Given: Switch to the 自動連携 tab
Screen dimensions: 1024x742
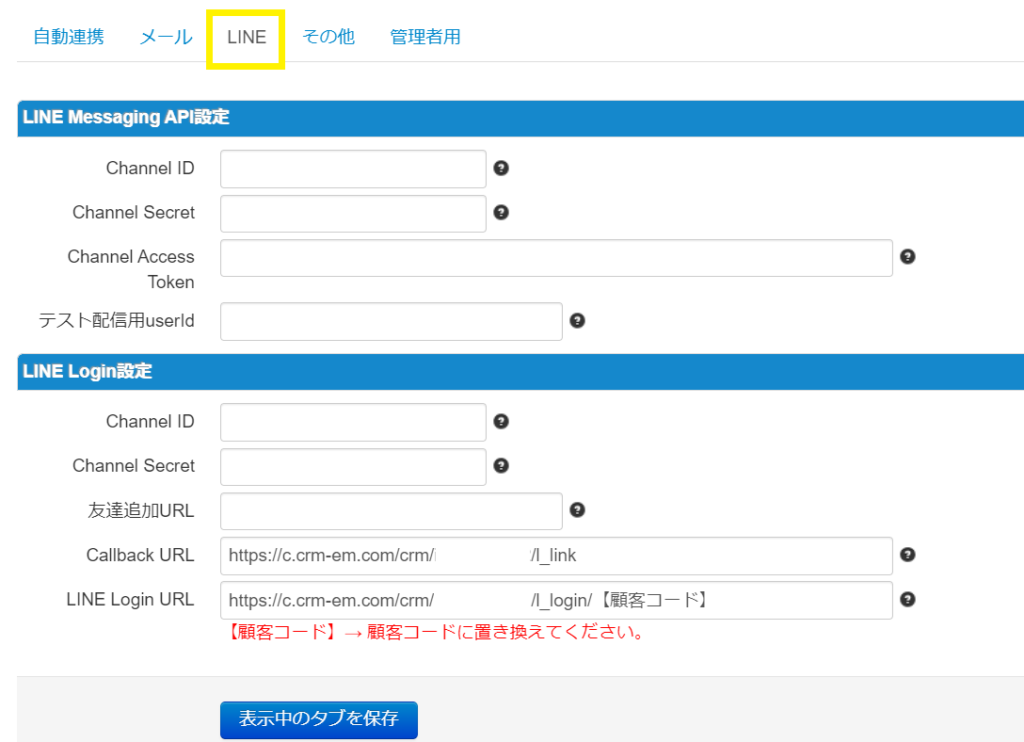Looking at the screenshot, I should 68,38.
